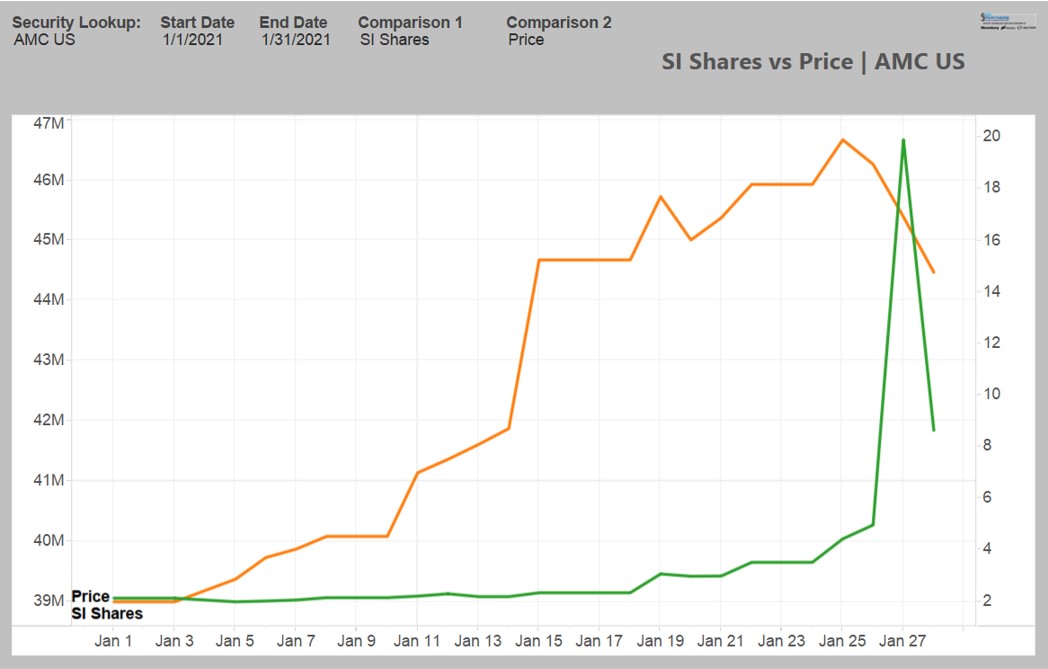Click the 45M left axis label
The image size is (1048, 669).
[49, 239]
